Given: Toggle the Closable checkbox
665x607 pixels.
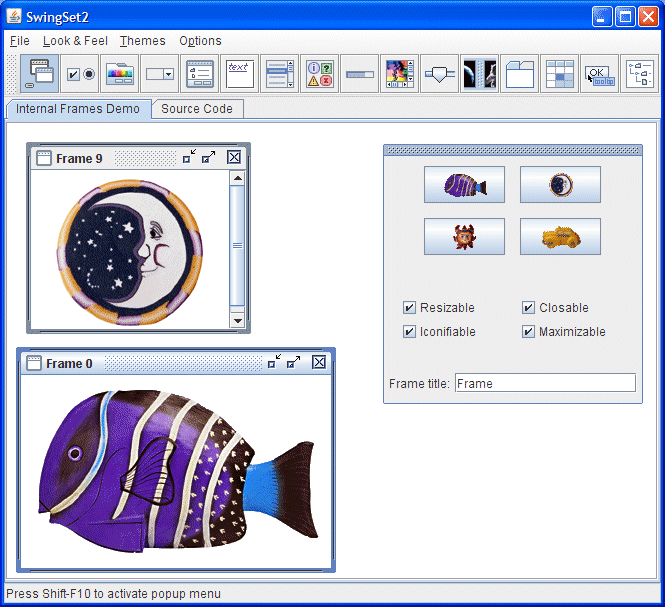Looking at the screenshot, I should point(529,308).
